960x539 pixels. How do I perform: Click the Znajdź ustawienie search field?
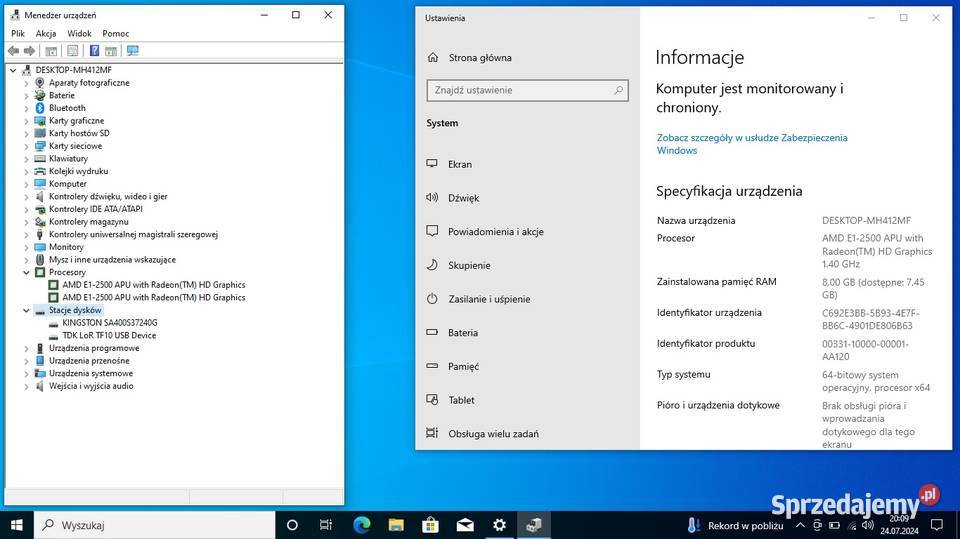tap(527, 90)
